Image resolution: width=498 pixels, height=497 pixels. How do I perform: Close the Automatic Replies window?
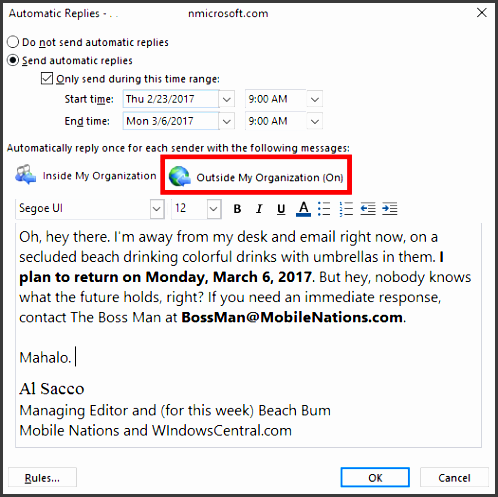(x=482, y=13)
